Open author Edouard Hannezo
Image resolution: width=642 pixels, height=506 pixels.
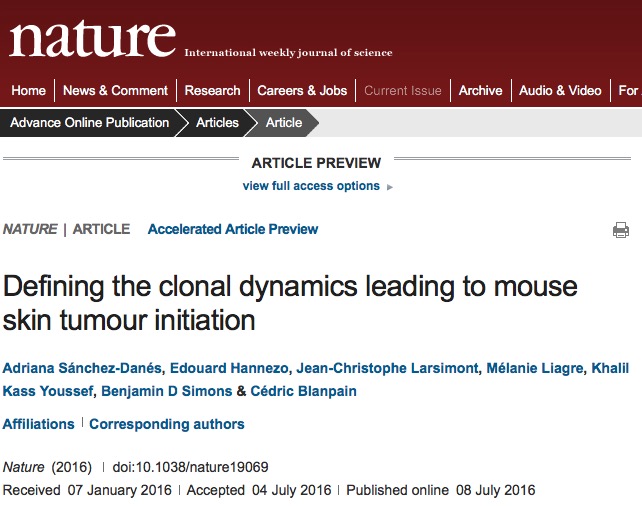point(229,368)
